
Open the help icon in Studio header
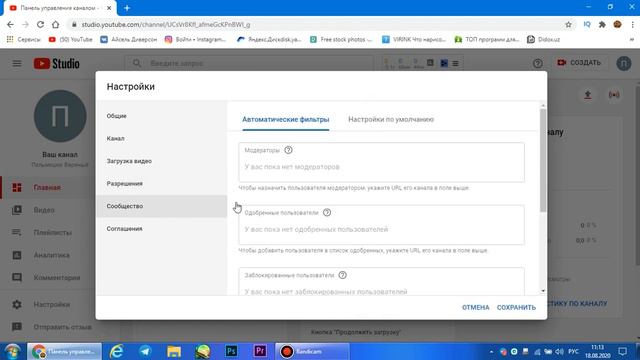pyautogui.click(x=538, y=63)
